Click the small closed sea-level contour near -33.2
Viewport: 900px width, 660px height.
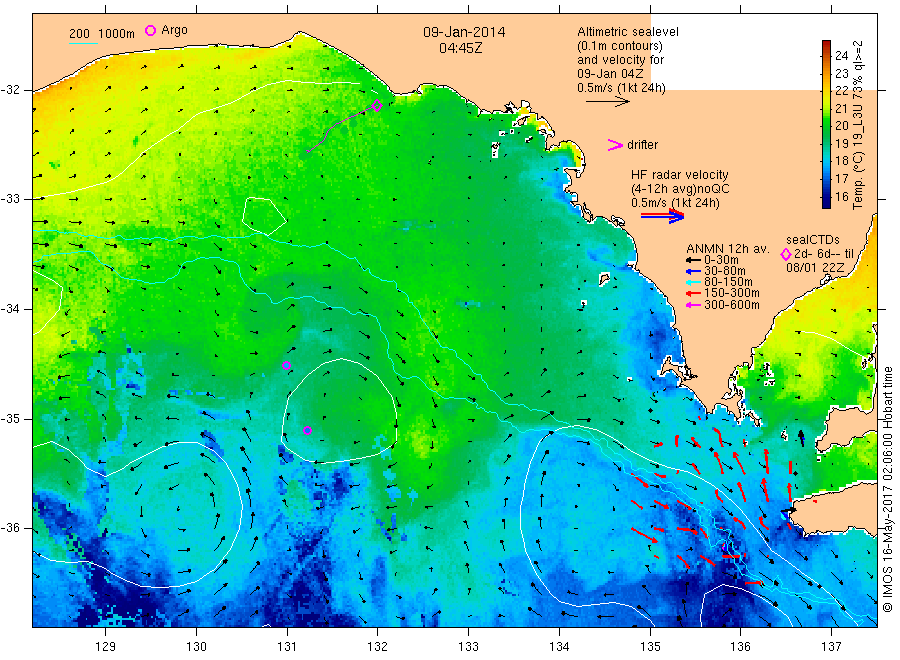tap(264, 216)
